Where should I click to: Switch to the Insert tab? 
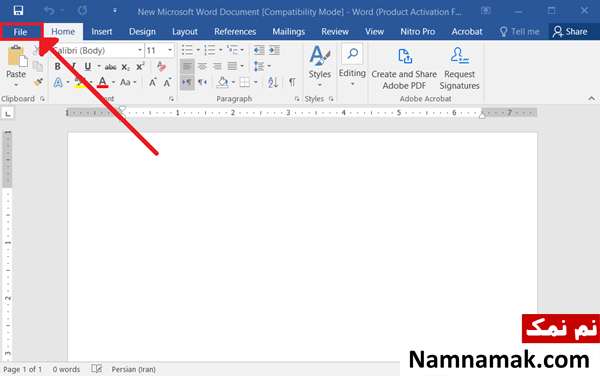tap(102, 32)
